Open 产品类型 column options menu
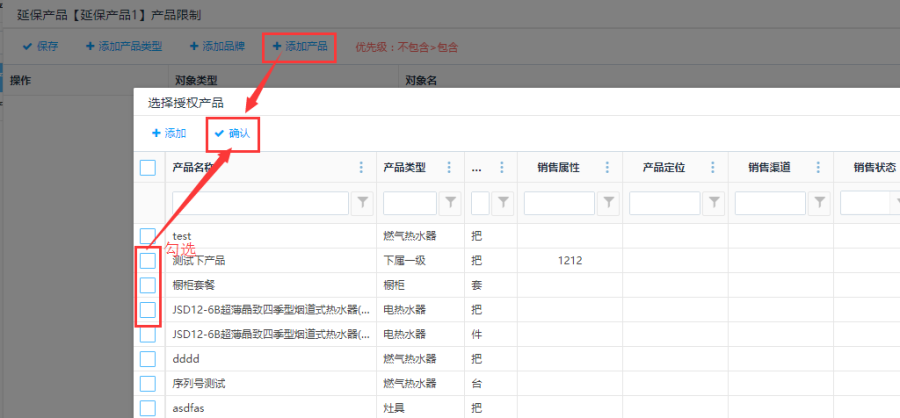 449,168
